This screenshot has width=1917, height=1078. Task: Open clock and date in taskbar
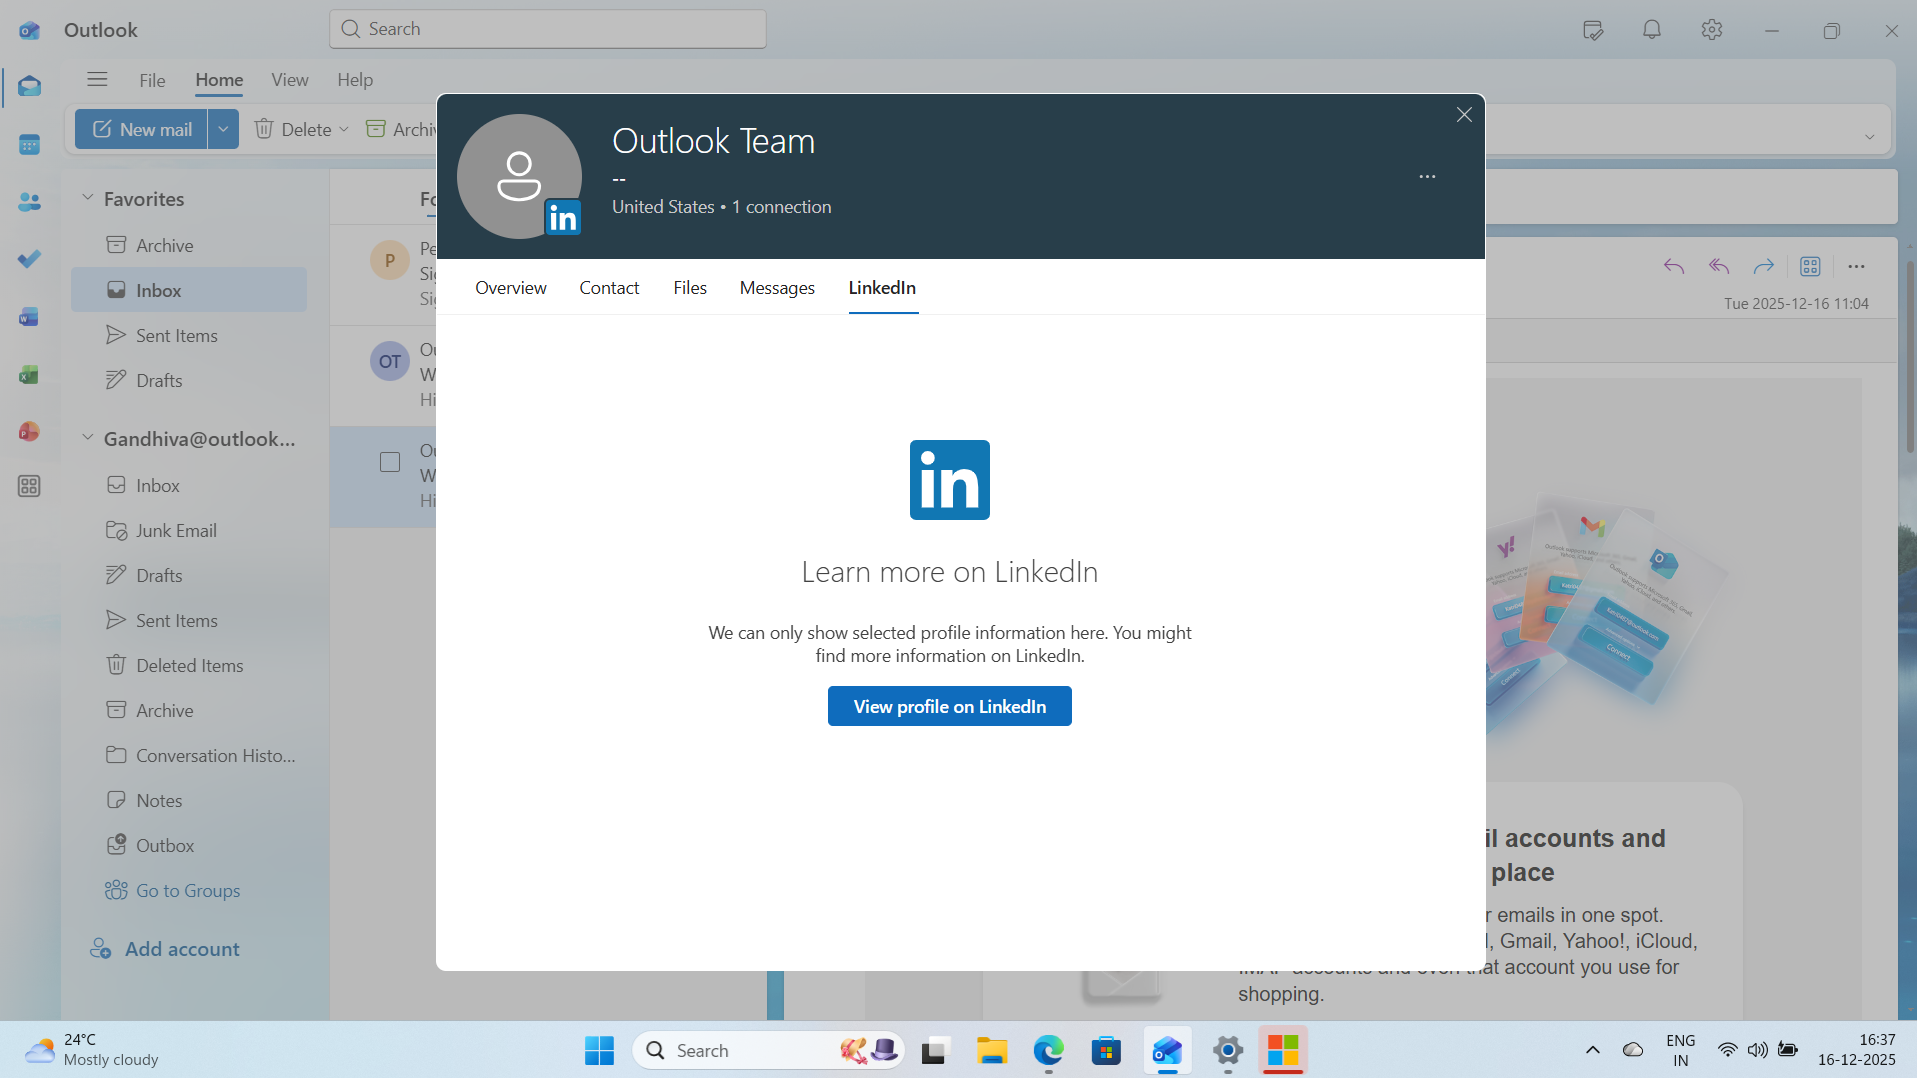(x=1856, y=1050)
